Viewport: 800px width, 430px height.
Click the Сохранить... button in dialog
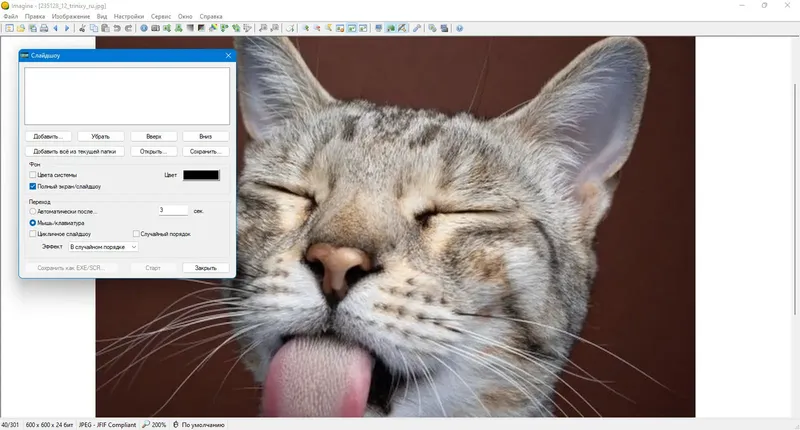tap(206, 151)
